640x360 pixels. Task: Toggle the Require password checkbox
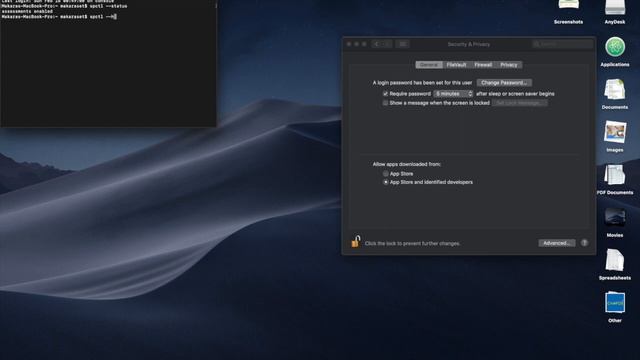click(385, 94)
